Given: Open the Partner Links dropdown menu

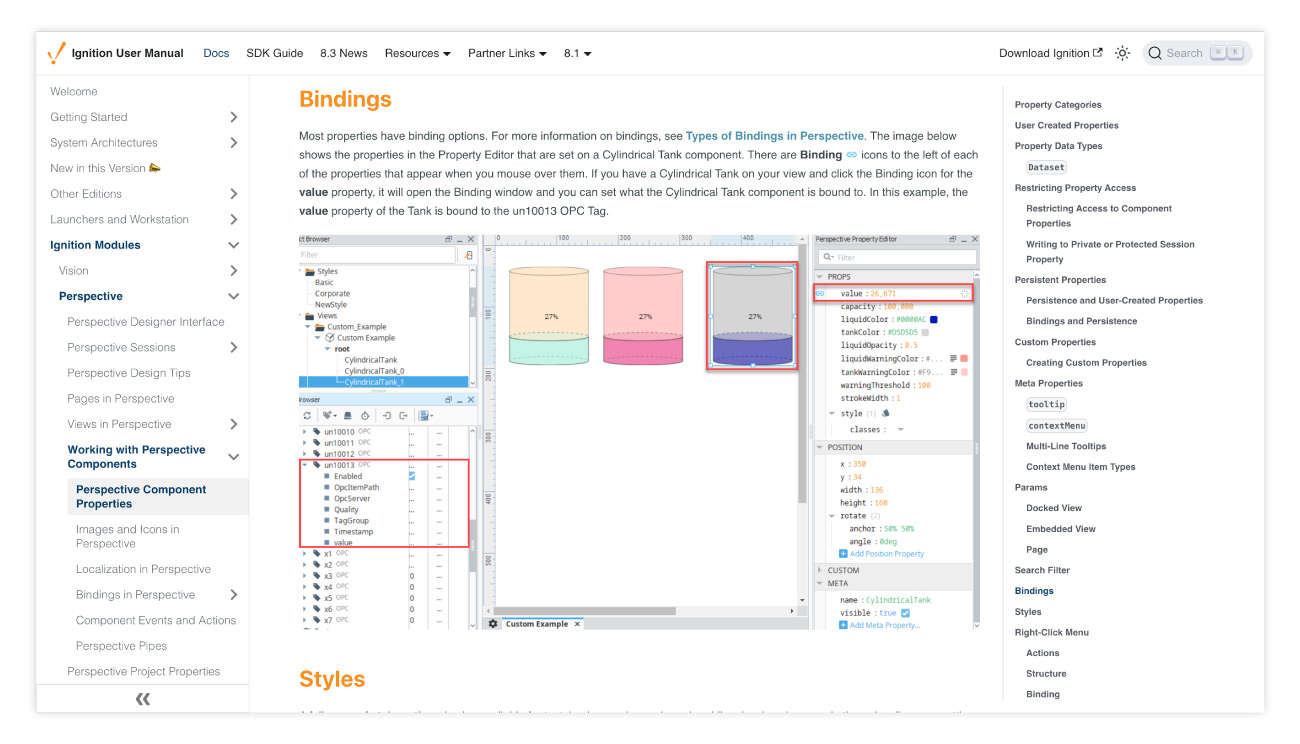Looking at the screenshot, I should 507,53.
